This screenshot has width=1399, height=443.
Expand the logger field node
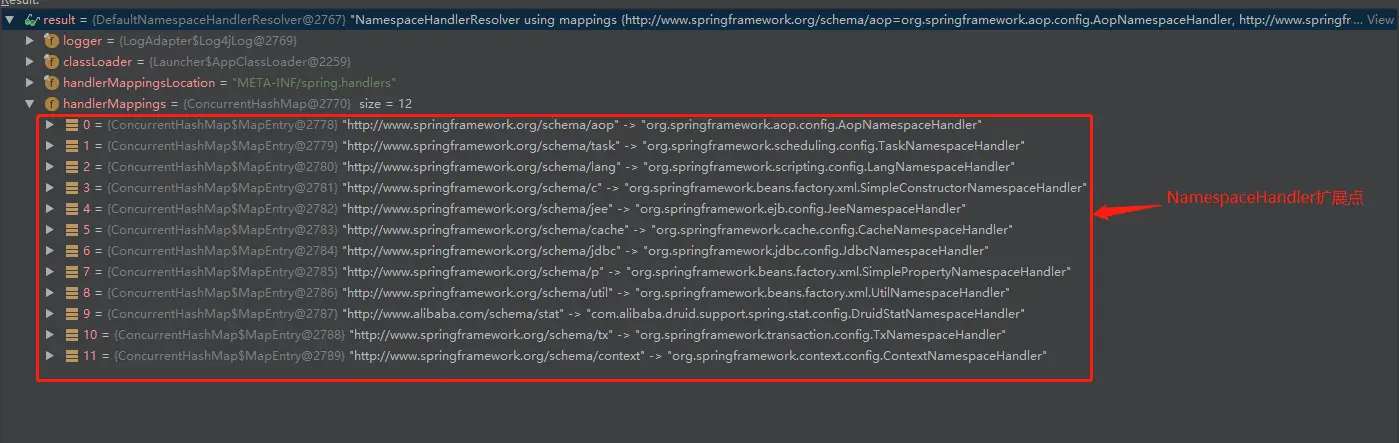pyautogui.click(x=30, y=41)
